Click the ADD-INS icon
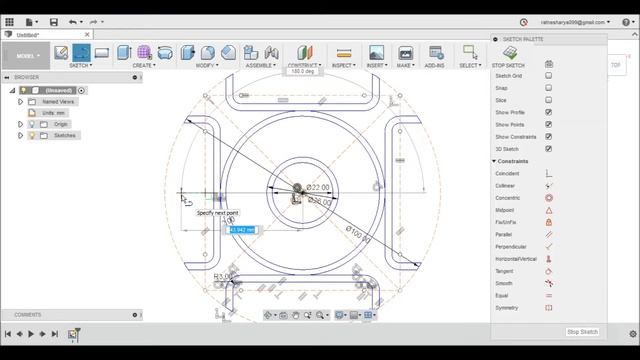640x360 pixels. [436, 53]
